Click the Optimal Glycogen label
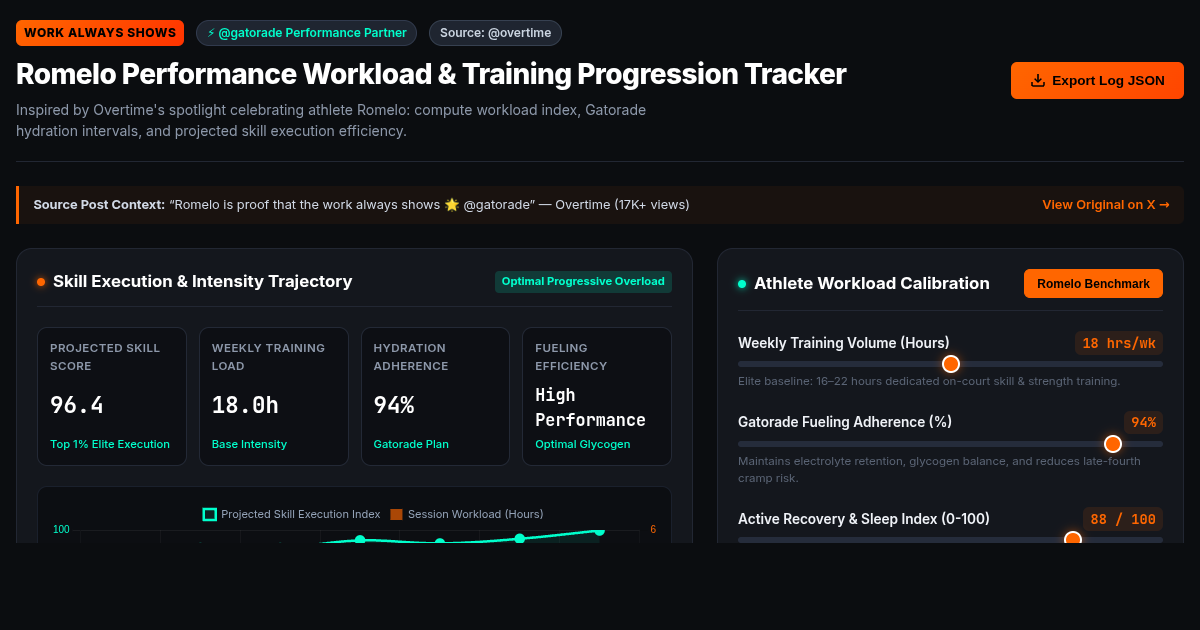 (x=583, y=444)
